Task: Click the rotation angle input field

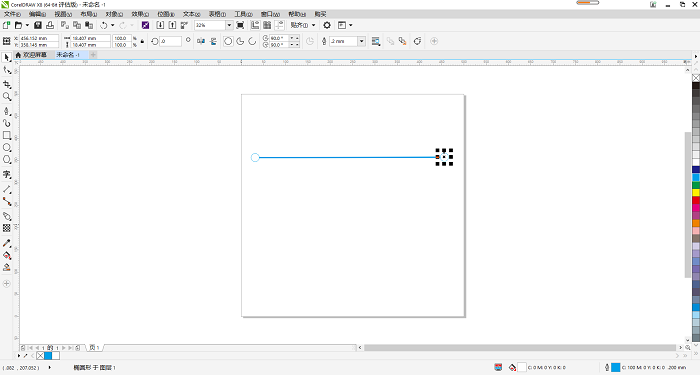Action: pos(171,41)
